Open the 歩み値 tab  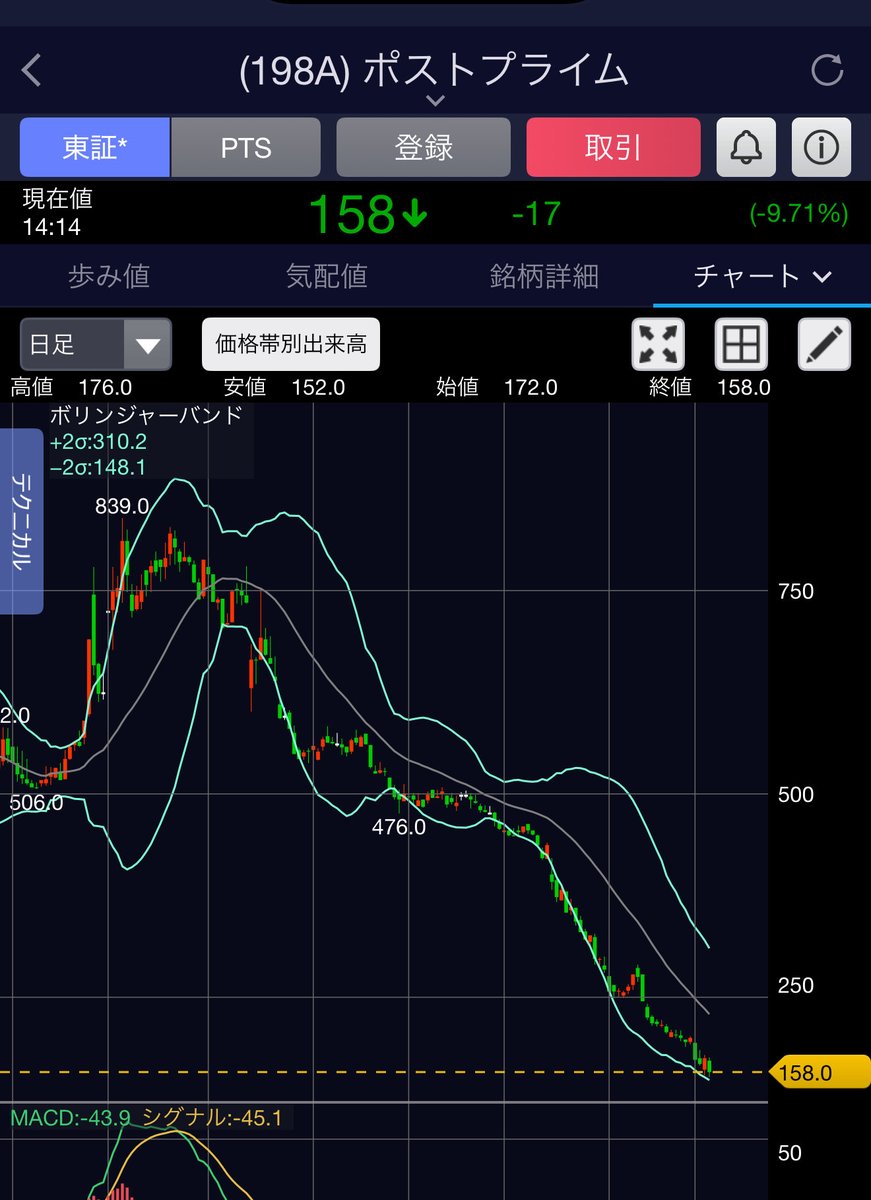(109, 276)
